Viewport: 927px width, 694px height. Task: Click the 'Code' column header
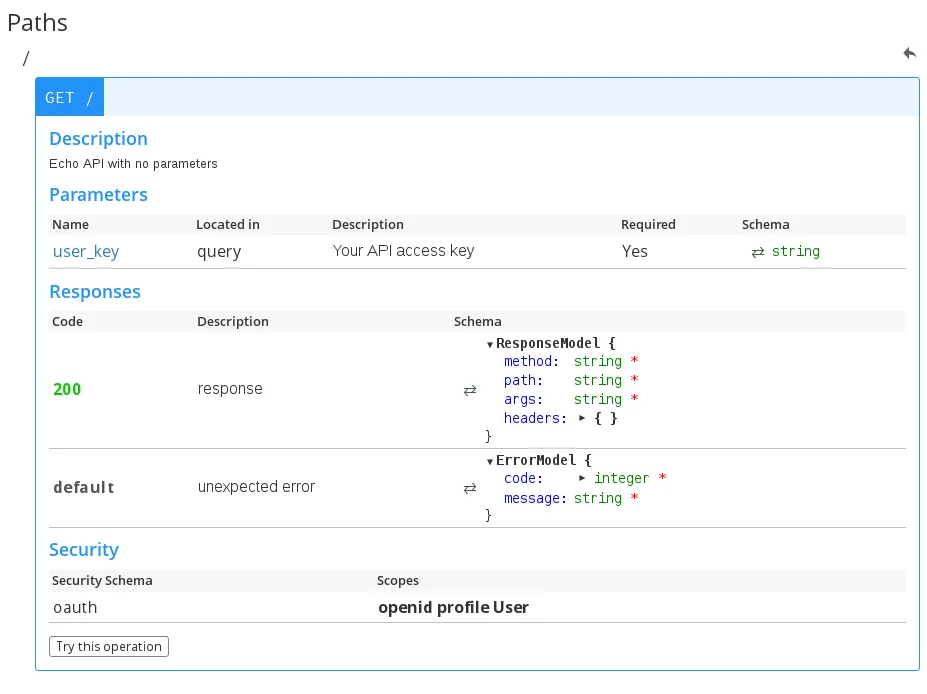pyautogui.click(x=67, y=322)
